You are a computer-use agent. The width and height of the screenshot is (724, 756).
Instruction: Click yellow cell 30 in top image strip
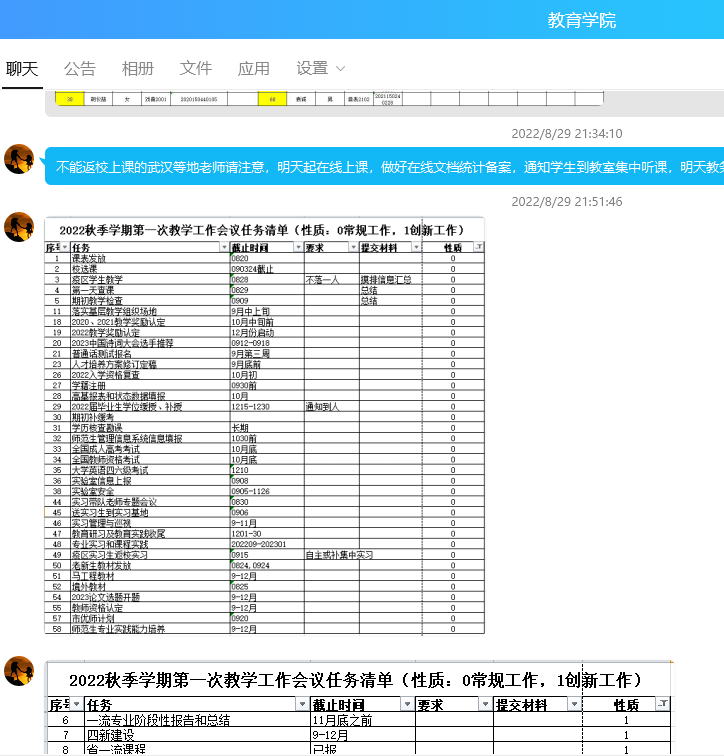click(x=69, y=99)
